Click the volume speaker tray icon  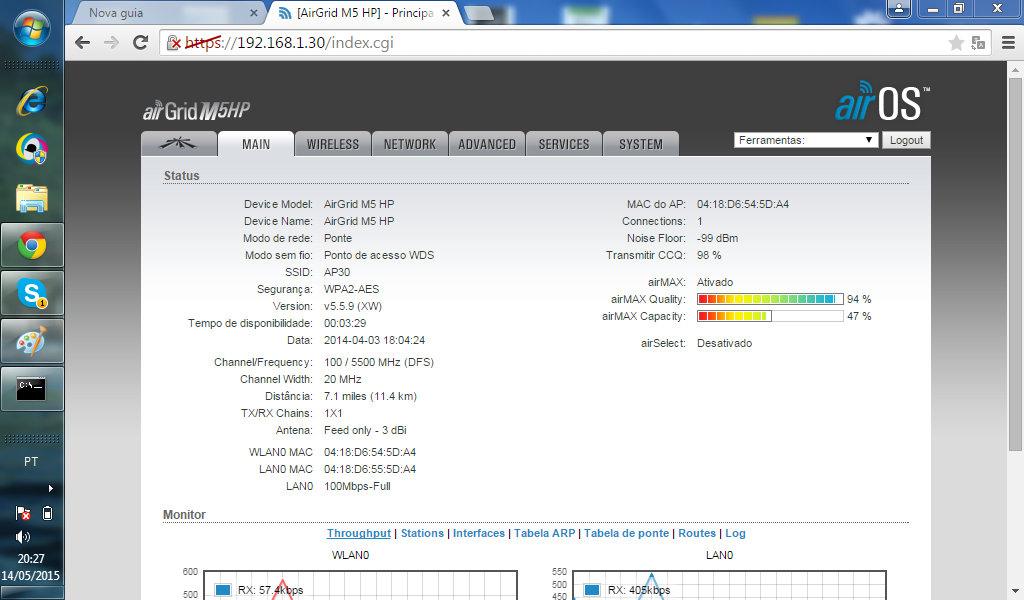(x=23, y=537)
